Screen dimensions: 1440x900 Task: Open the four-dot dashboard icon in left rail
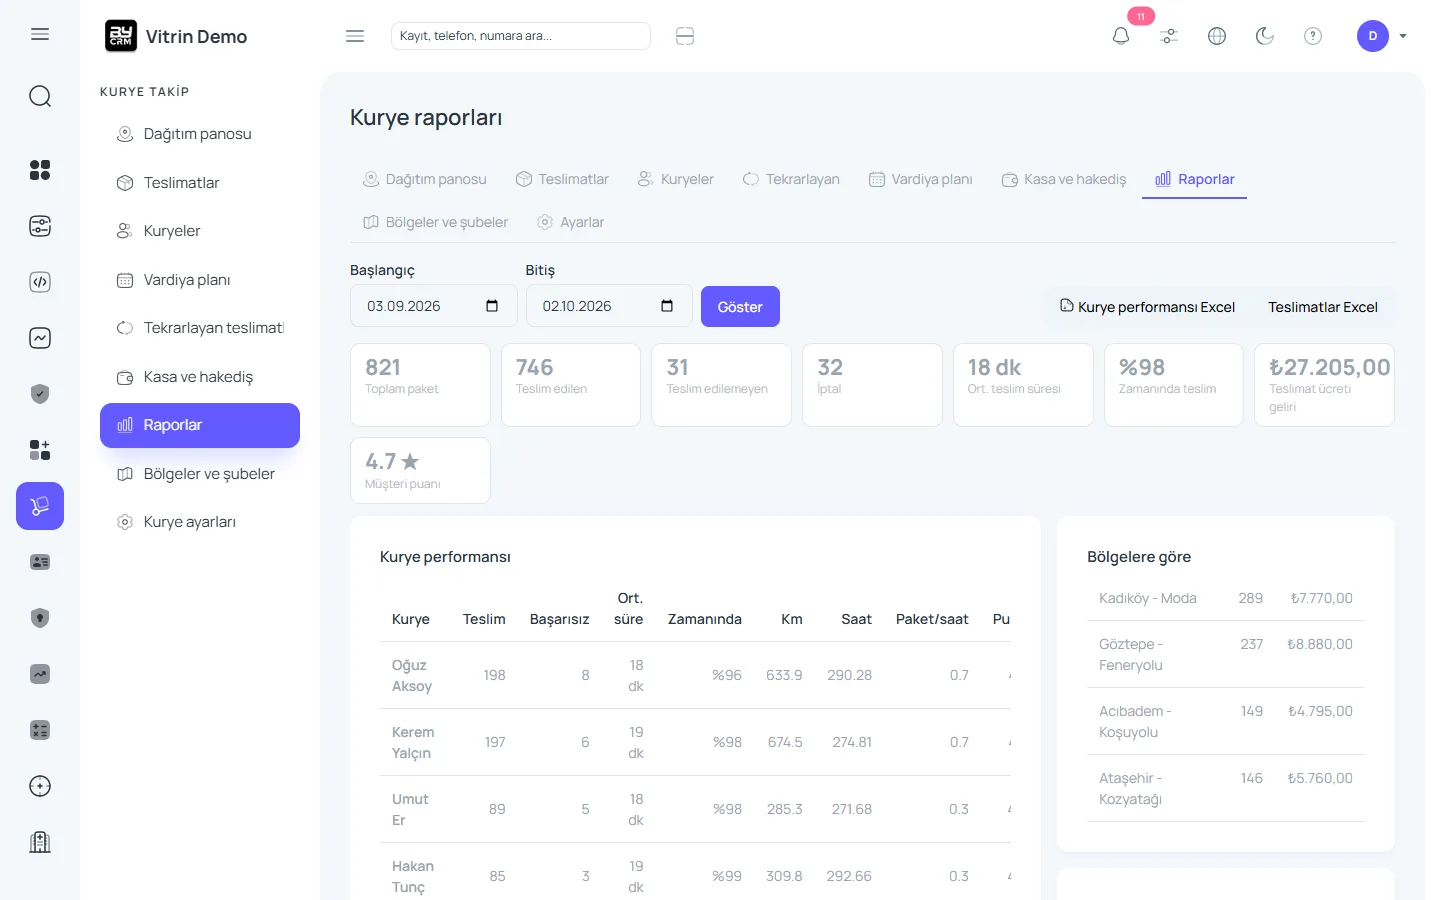(x=40, y=170)
